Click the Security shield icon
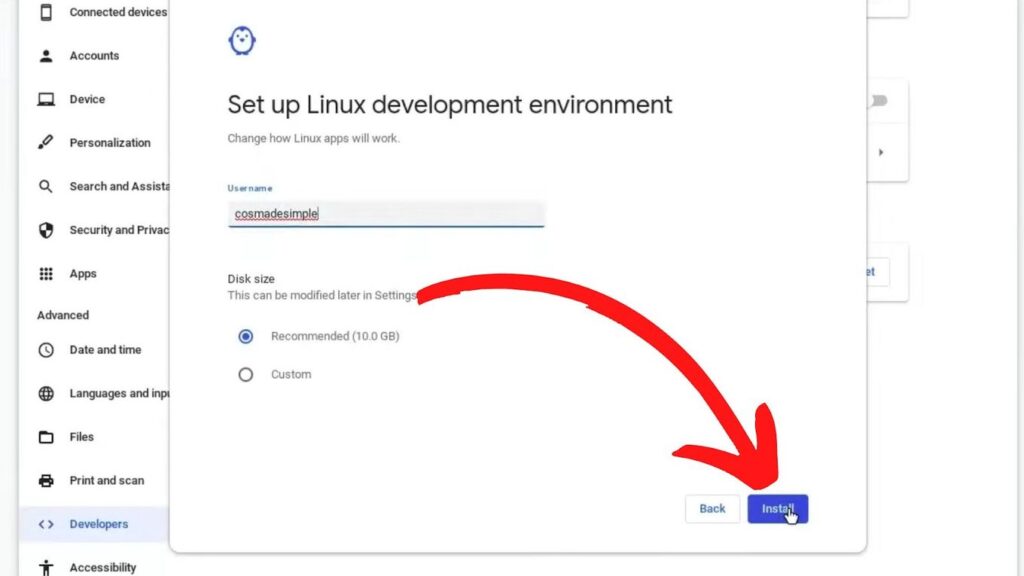 (x=46, y=230)
